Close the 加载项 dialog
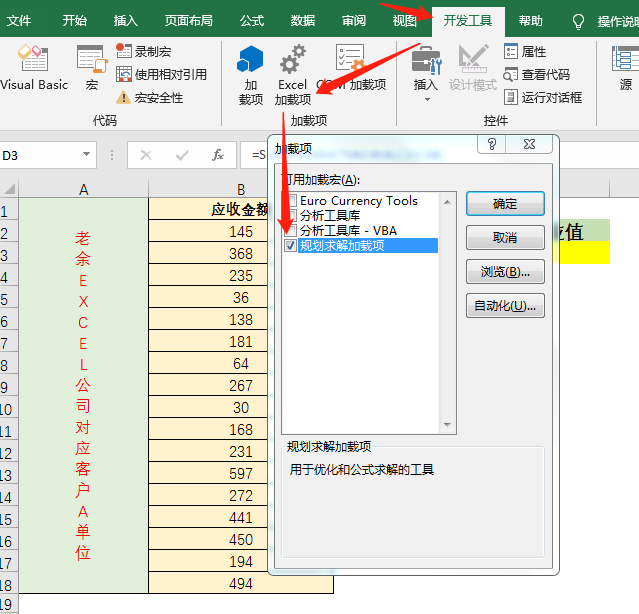 click(x=529, y=144)
